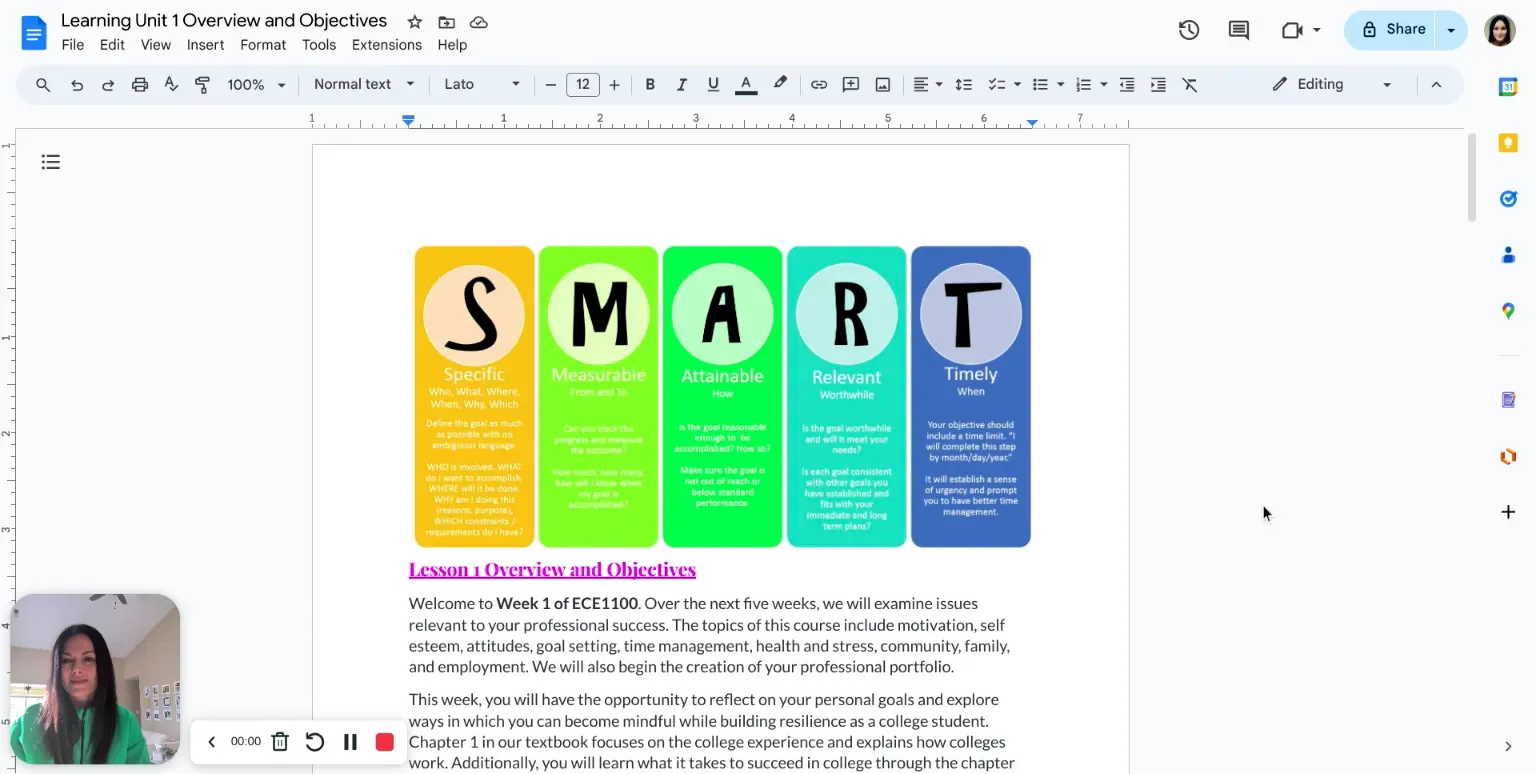The image size is (1536, 774).
Task: Show the document outline
Action: point(51,162)
